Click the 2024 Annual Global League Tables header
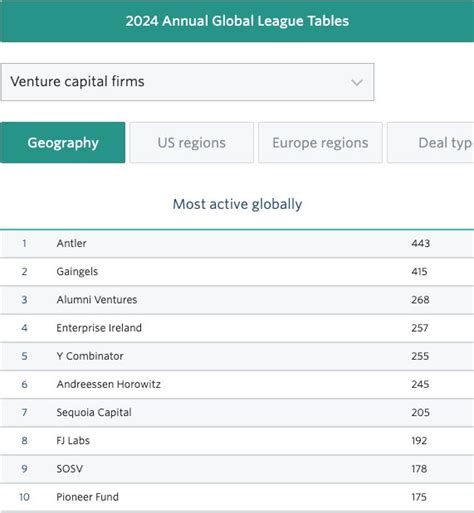The height and width of the screenshot is (513, 474). point(237,21)
